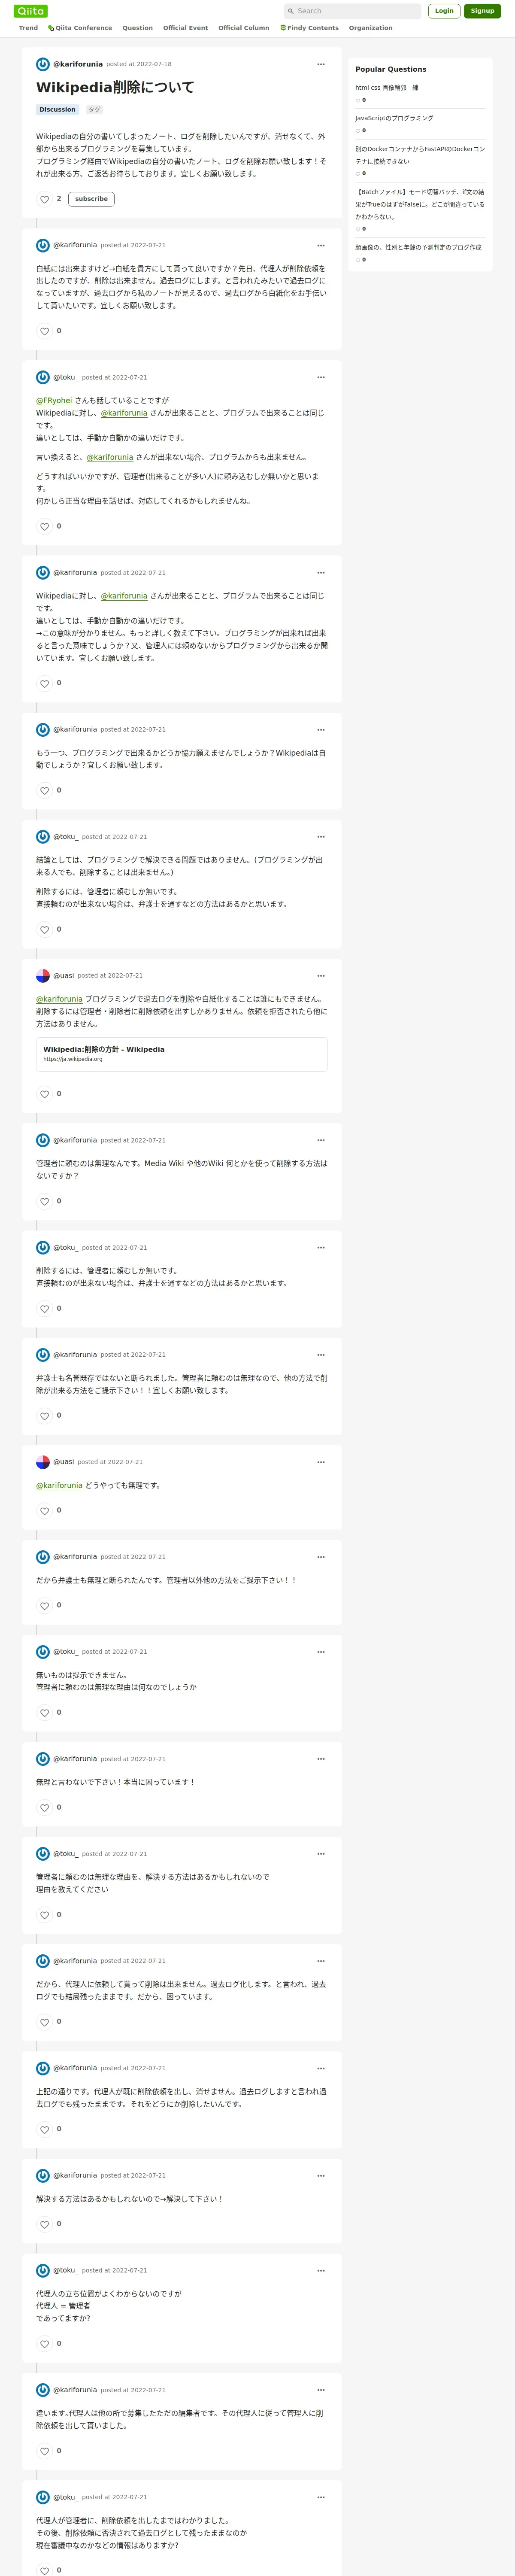Like the comment starting 結論としては
The width and height of the screenshot is (515, 2576).
click(44, 929)
